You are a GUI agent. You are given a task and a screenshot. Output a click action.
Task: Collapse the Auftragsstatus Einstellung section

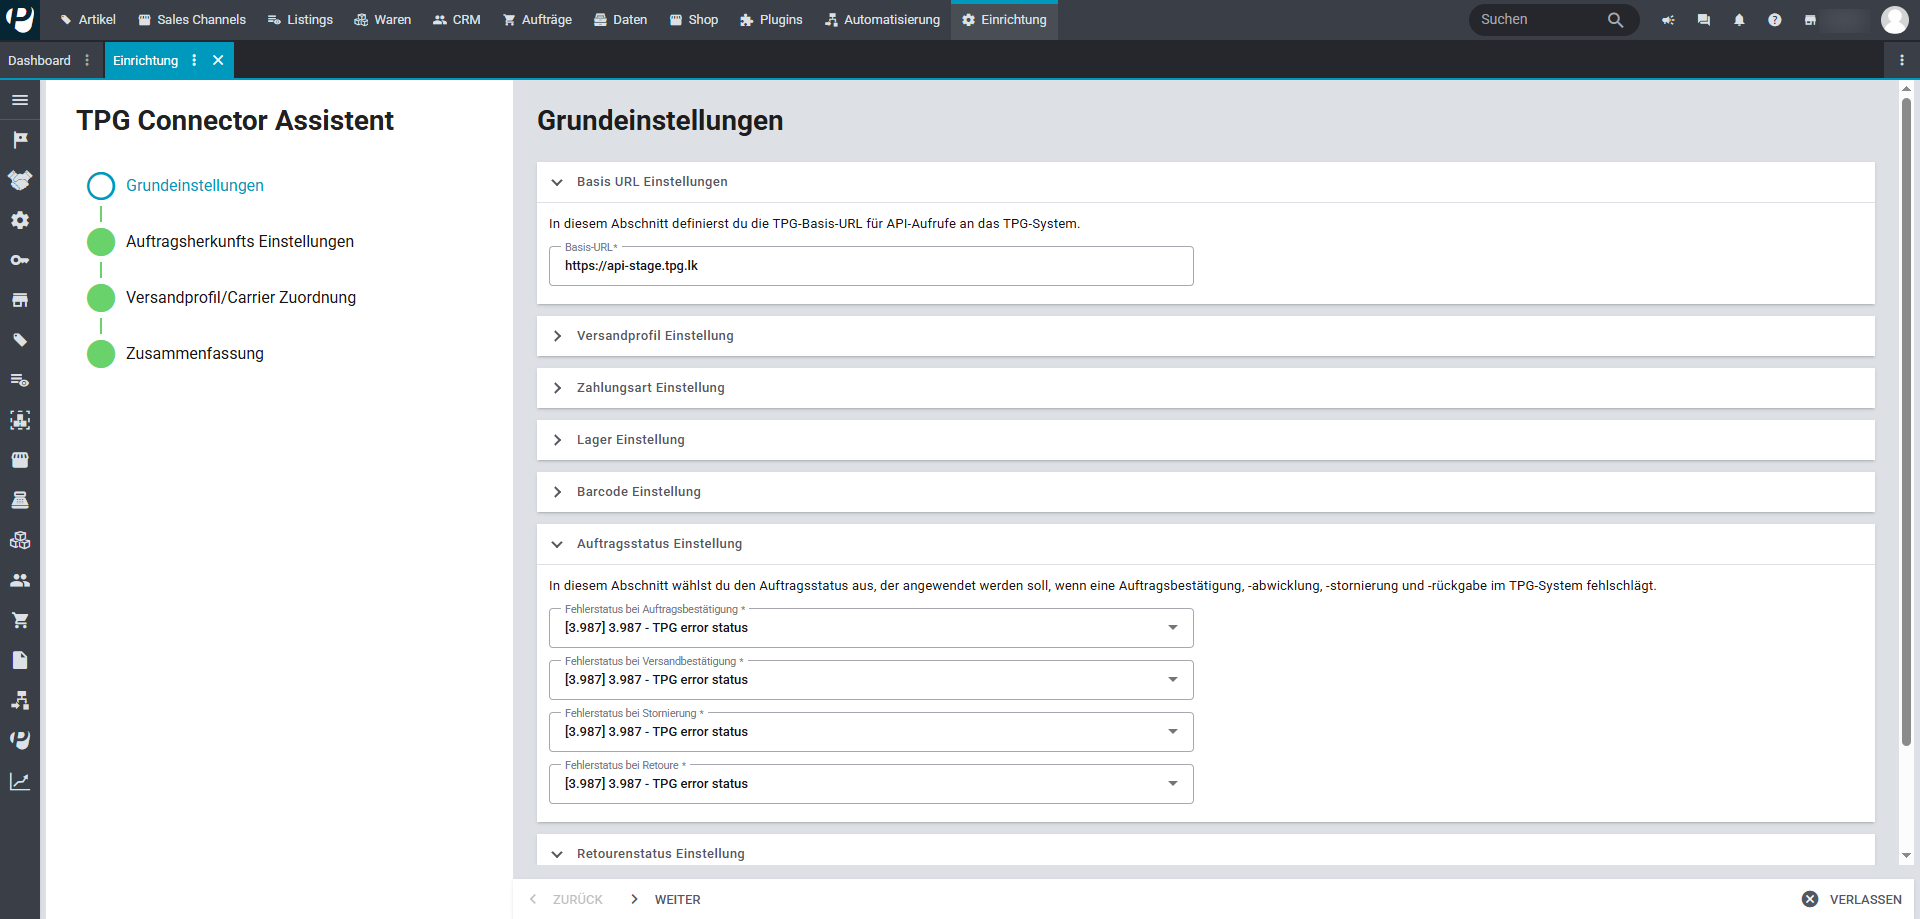pos(1205,544)
